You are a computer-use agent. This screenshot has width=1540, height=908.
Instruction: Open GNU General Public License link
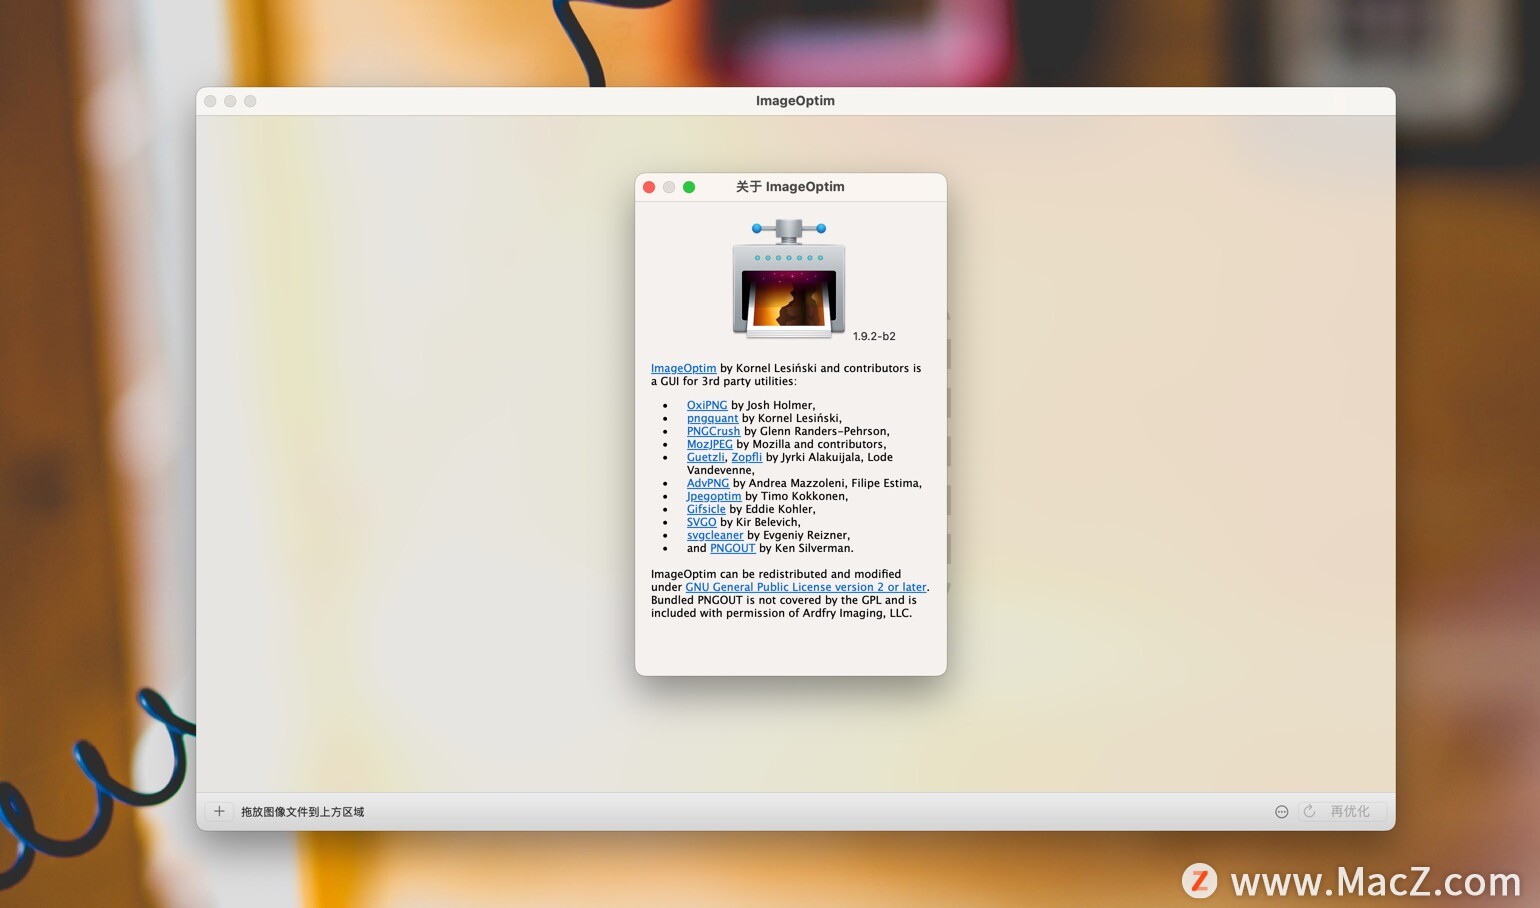tap(806, 587)
